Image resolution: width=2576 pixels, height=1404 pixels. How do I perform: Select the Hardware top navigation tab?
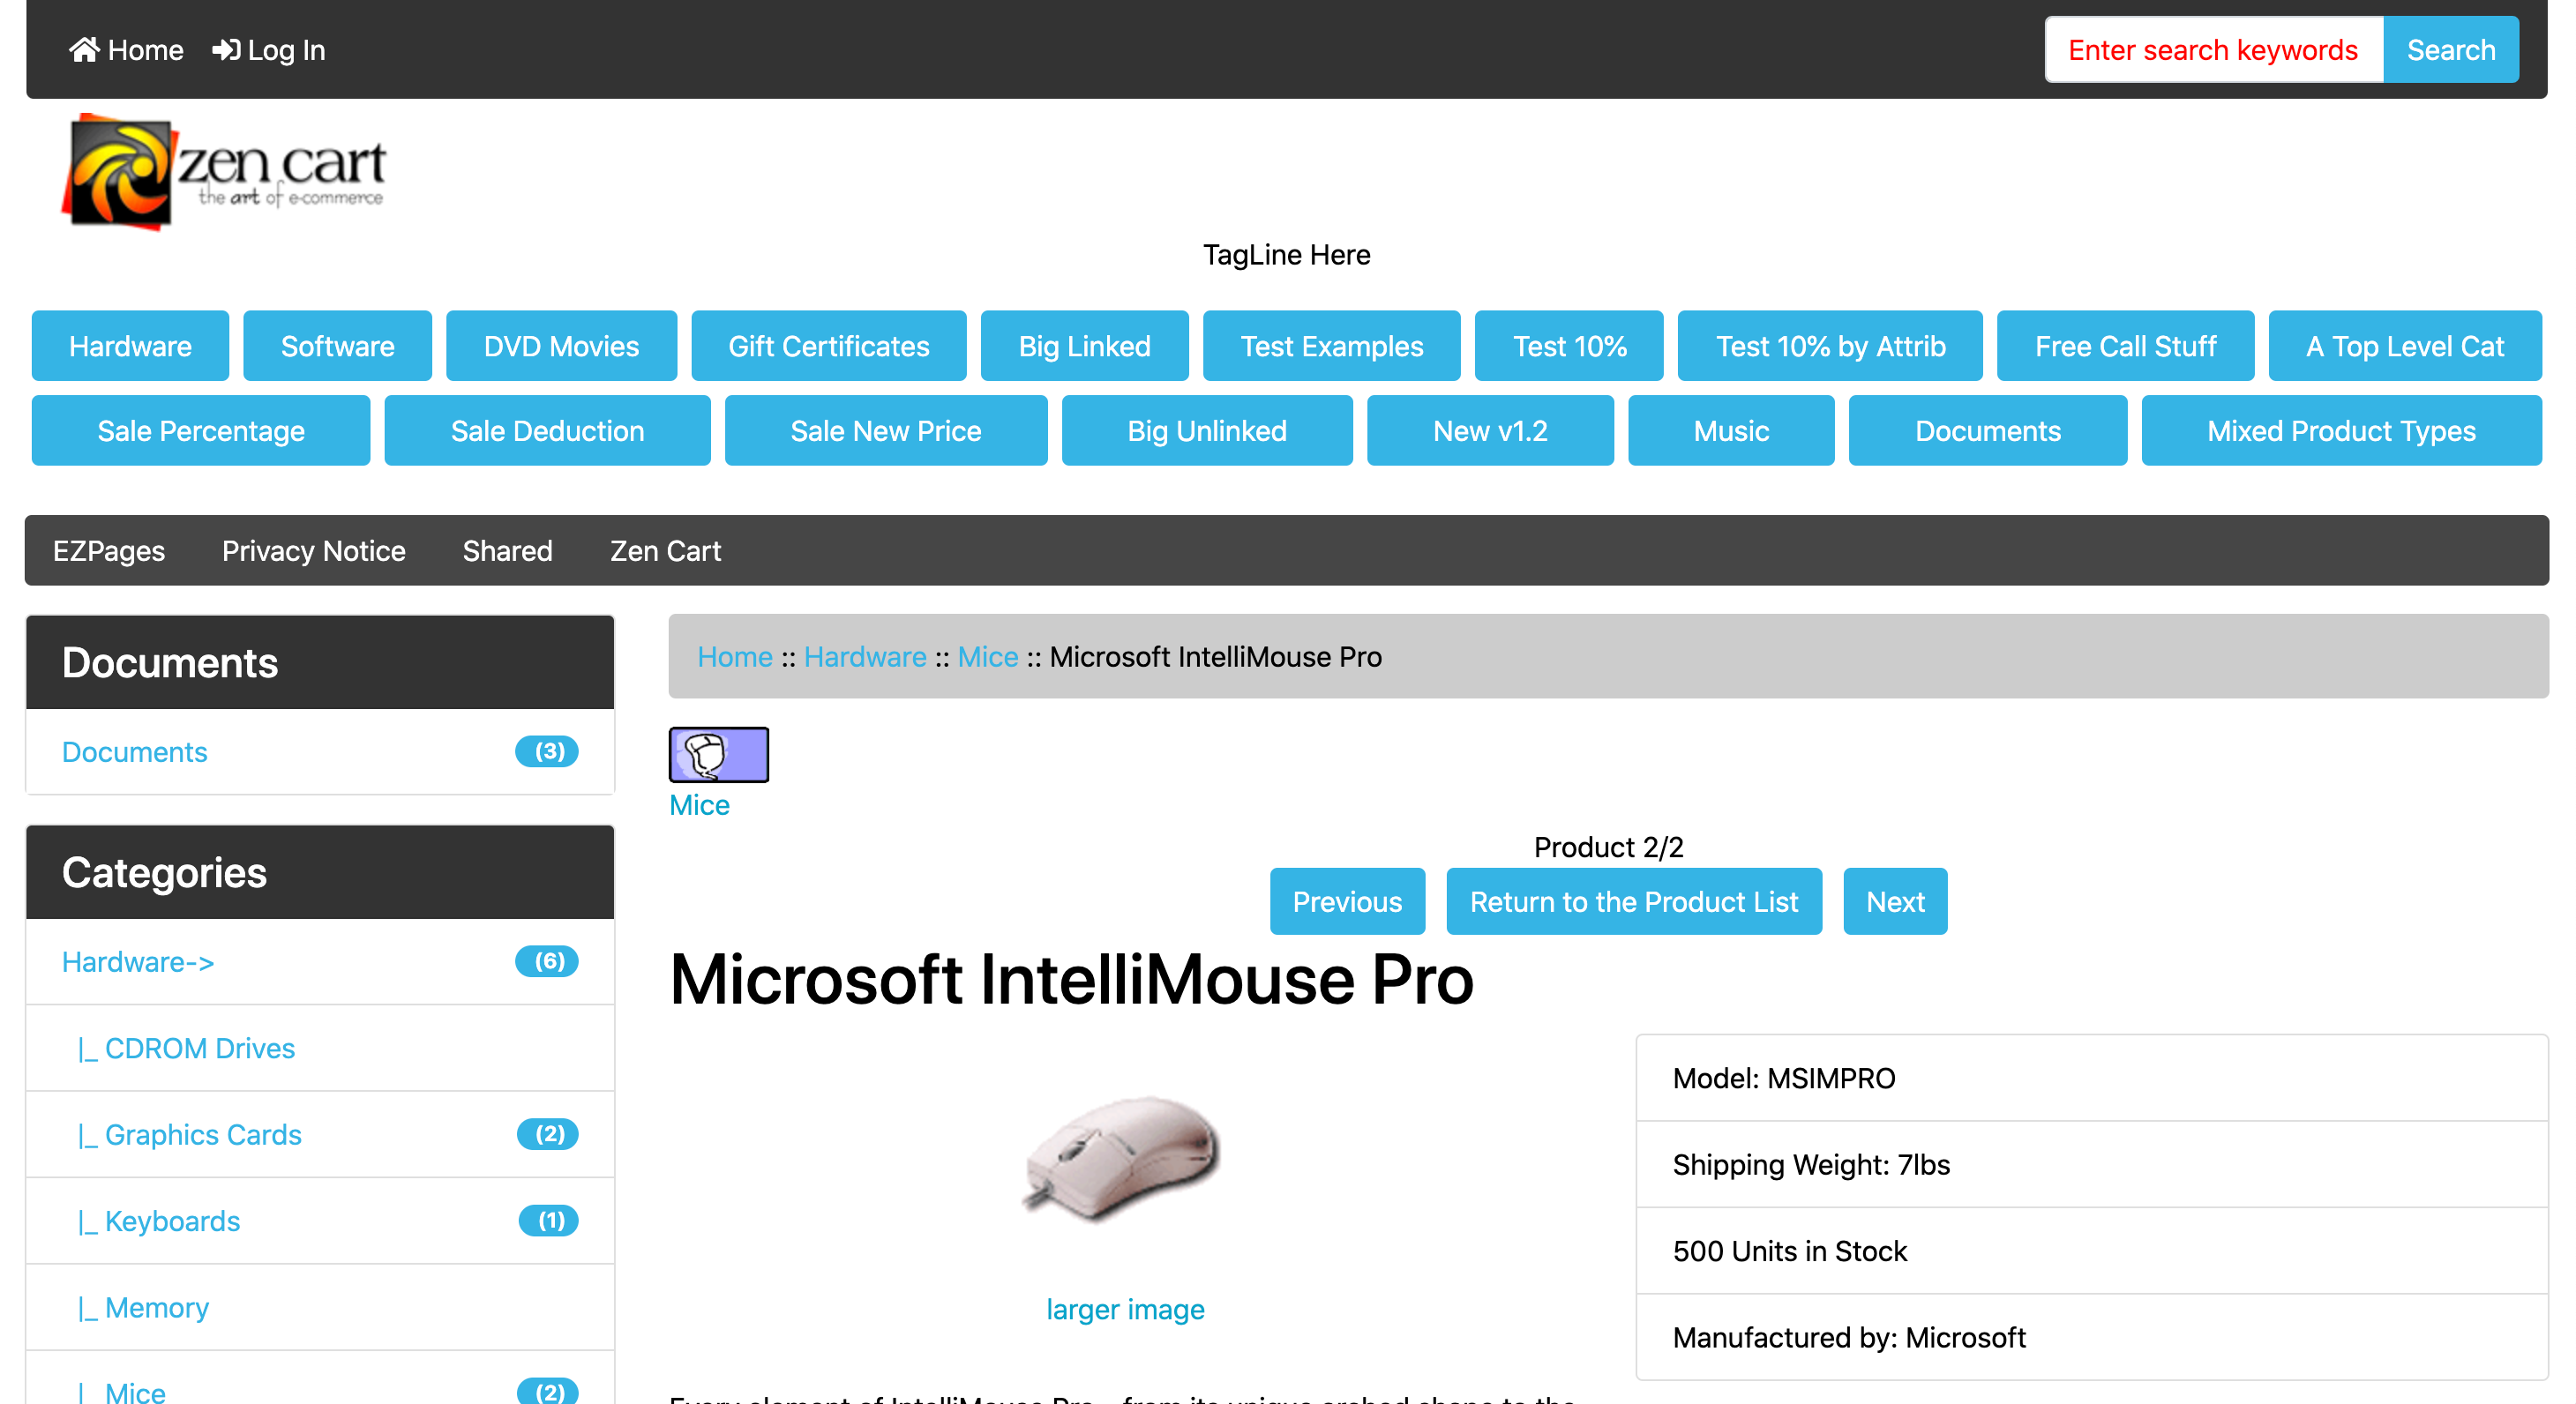point(130,346)
